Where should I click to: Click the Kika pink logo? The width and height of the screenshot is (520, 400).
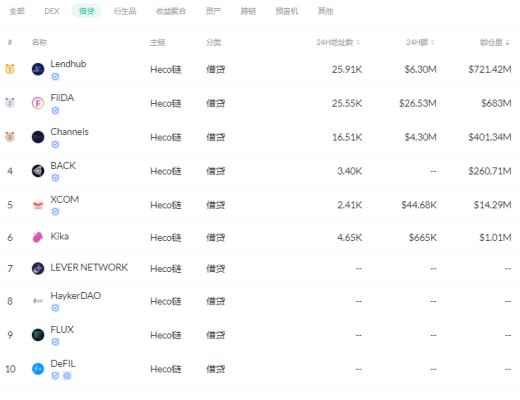[38, 237]
